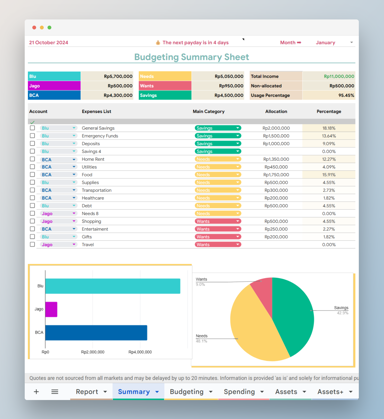Screen dimensions: 384x419
Task: Switch to the Budgeting sheet tab
Action: 187,392
